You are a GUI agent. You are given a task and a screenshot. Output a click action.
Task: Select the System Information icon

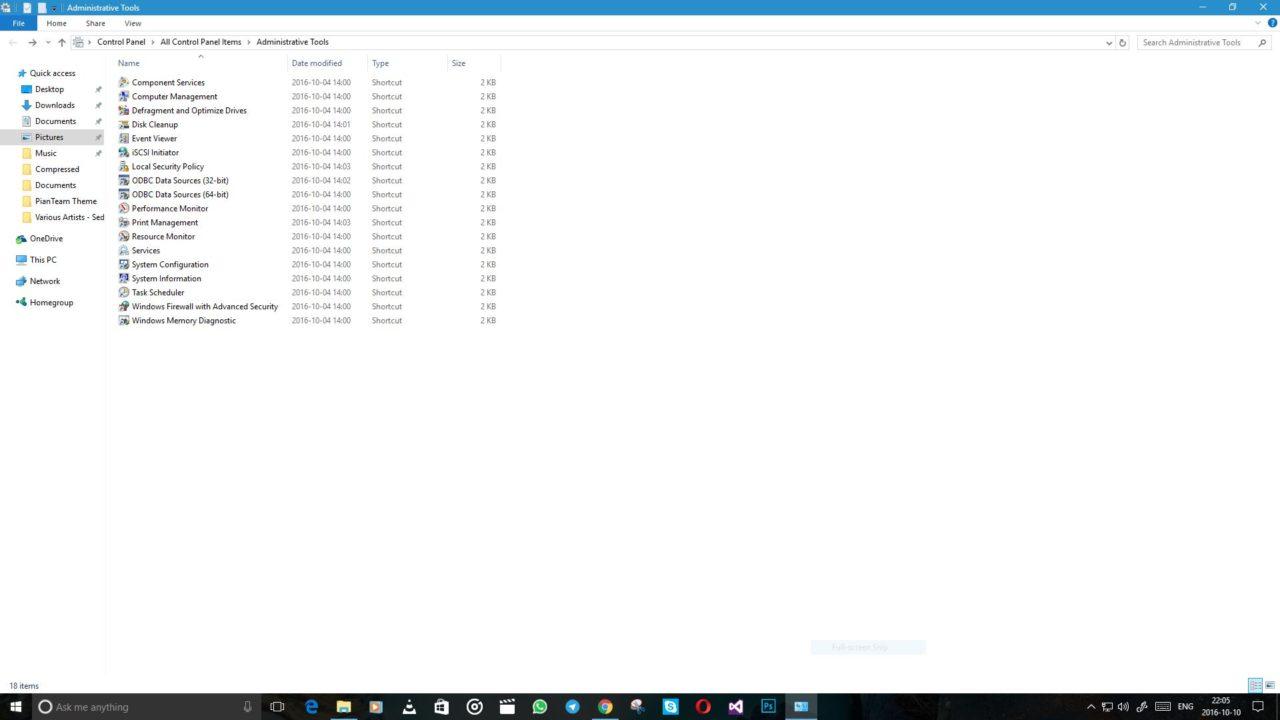(124, 278)
